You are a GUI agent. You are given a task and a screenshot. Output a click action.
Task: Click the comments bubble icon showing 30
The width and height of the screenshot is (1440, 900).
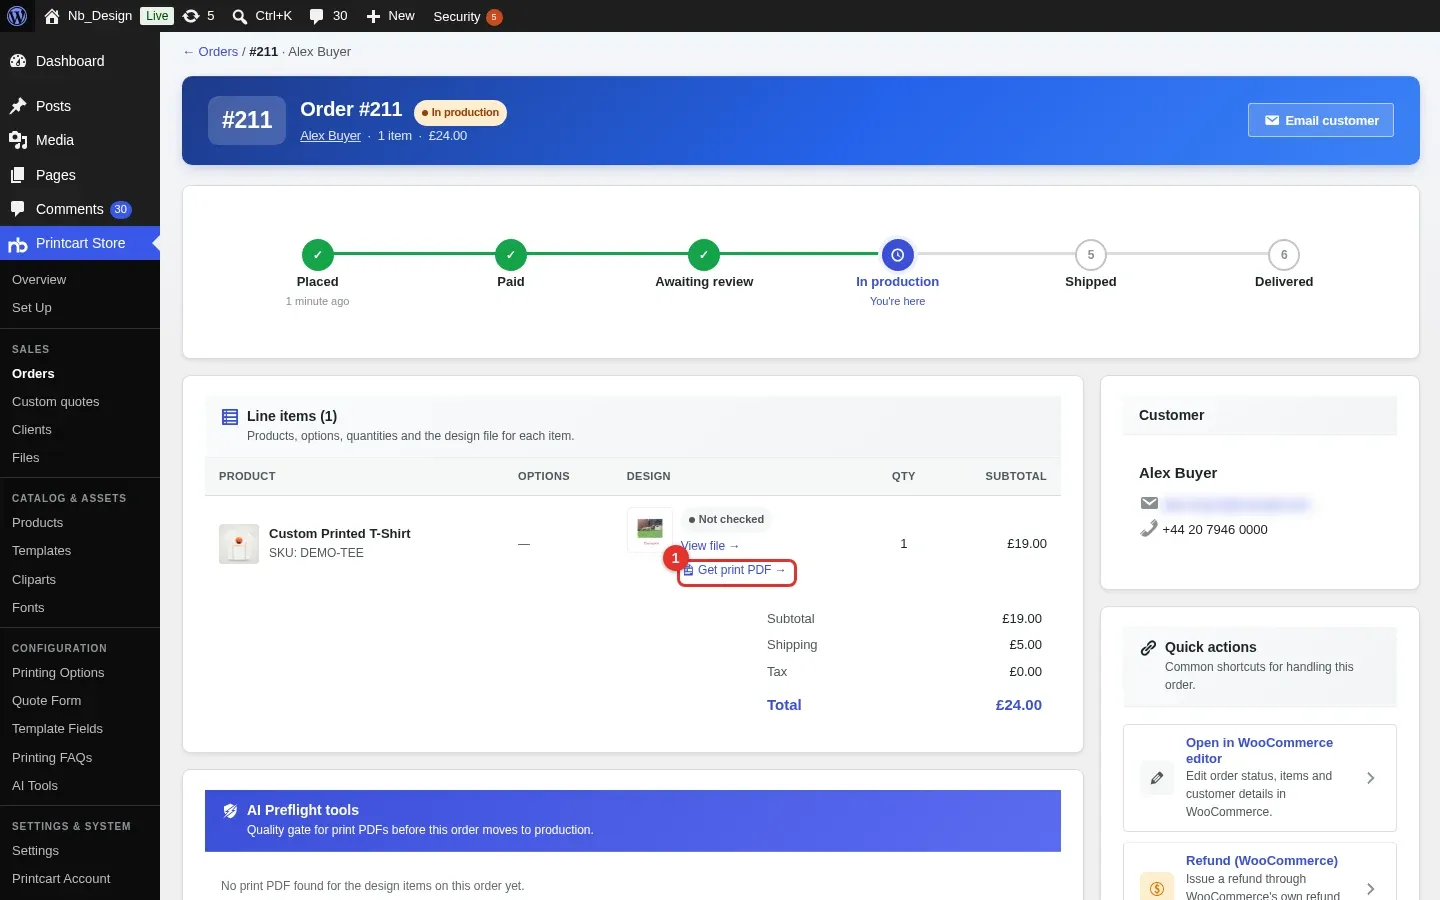[317, 16]
